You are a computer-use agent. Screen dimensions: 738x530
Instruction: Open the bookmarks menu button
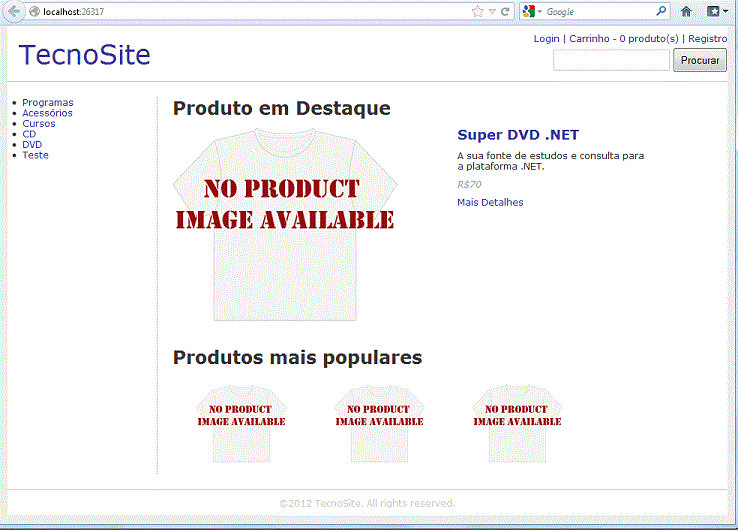coord(717,11)
